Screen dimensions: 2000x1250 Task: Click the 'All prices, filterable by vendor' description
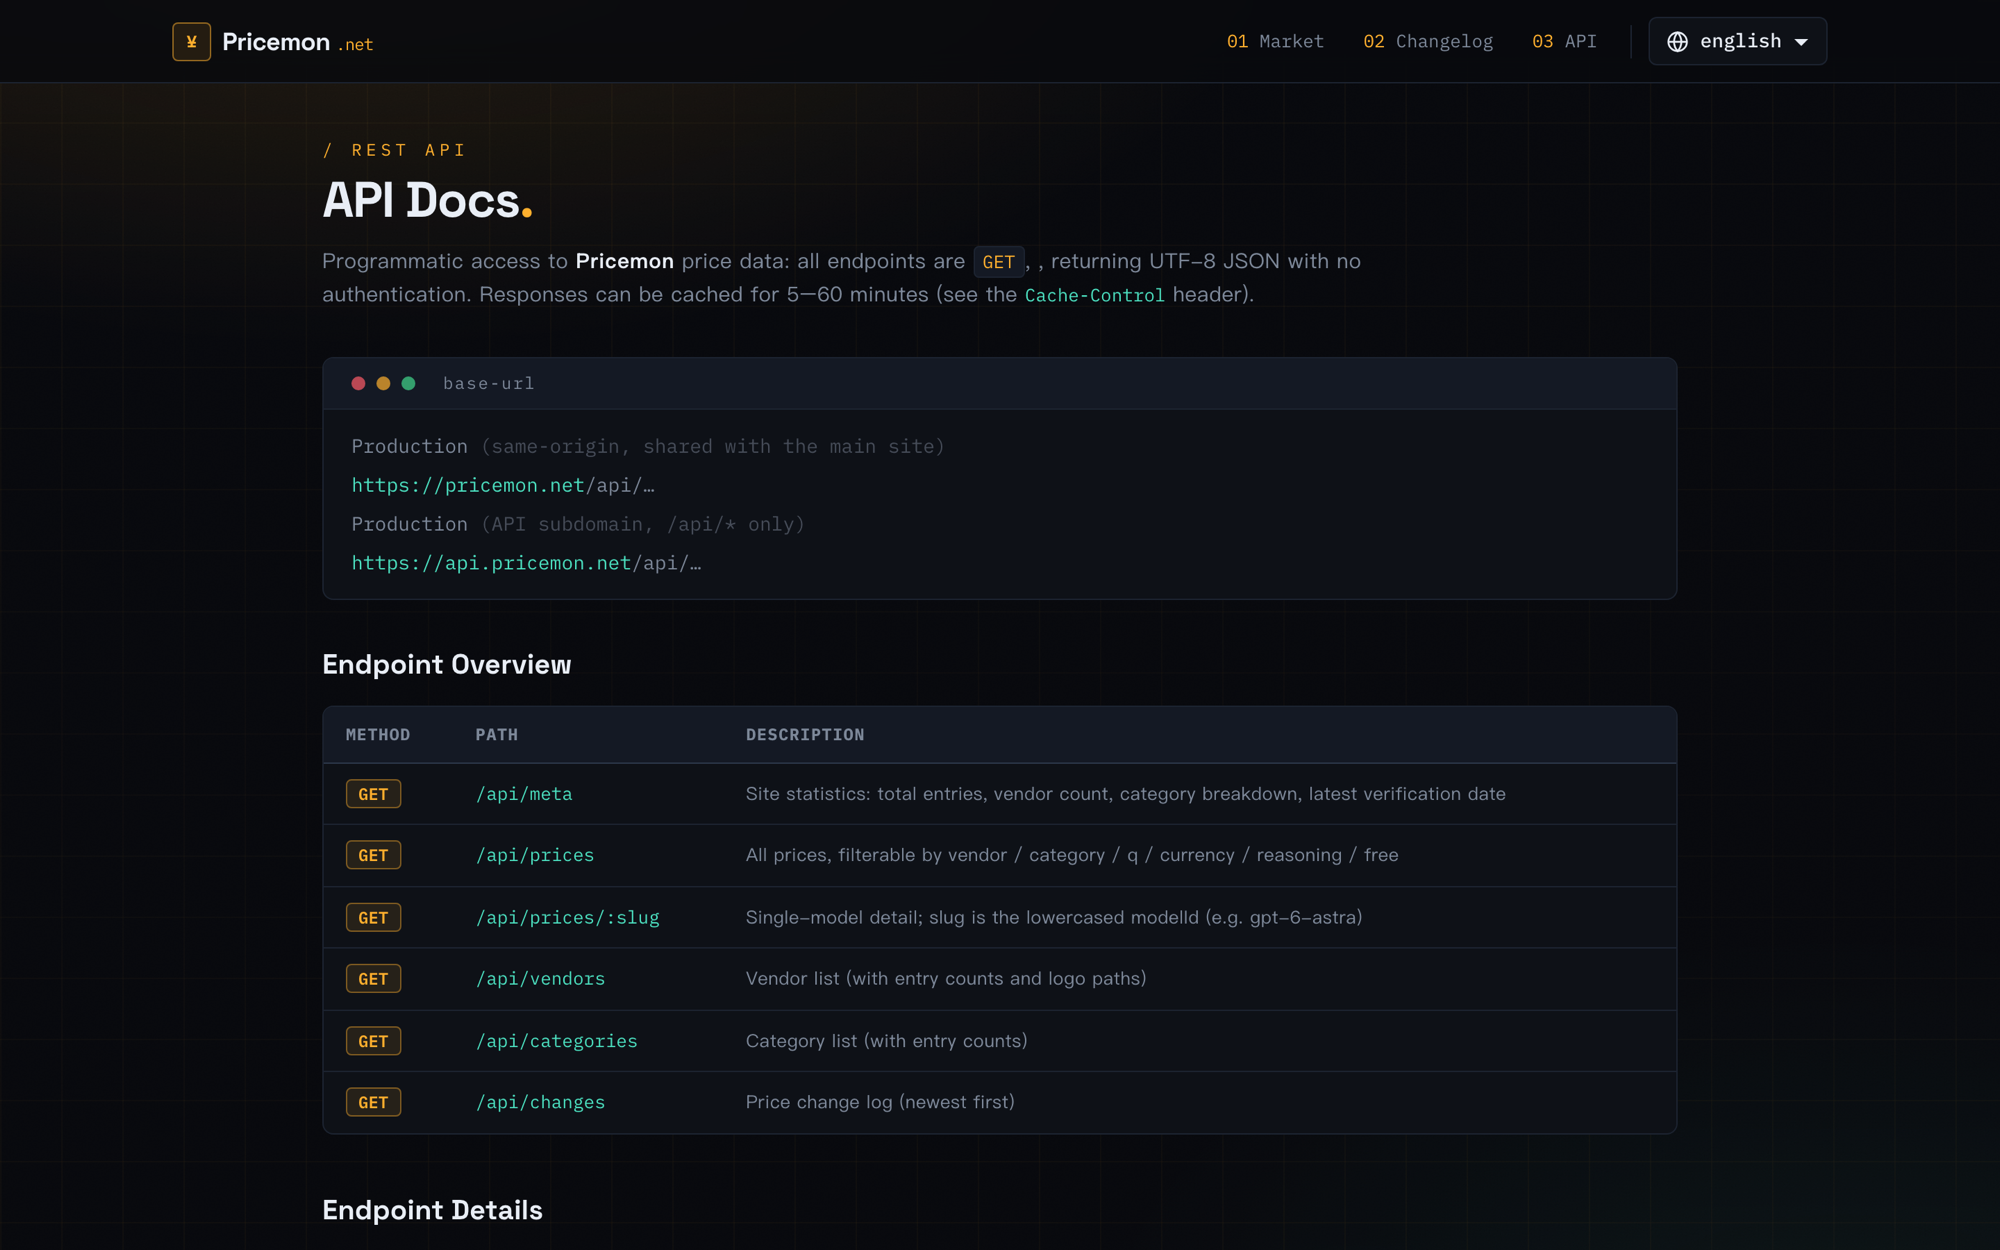click(x=1072, y=855)
